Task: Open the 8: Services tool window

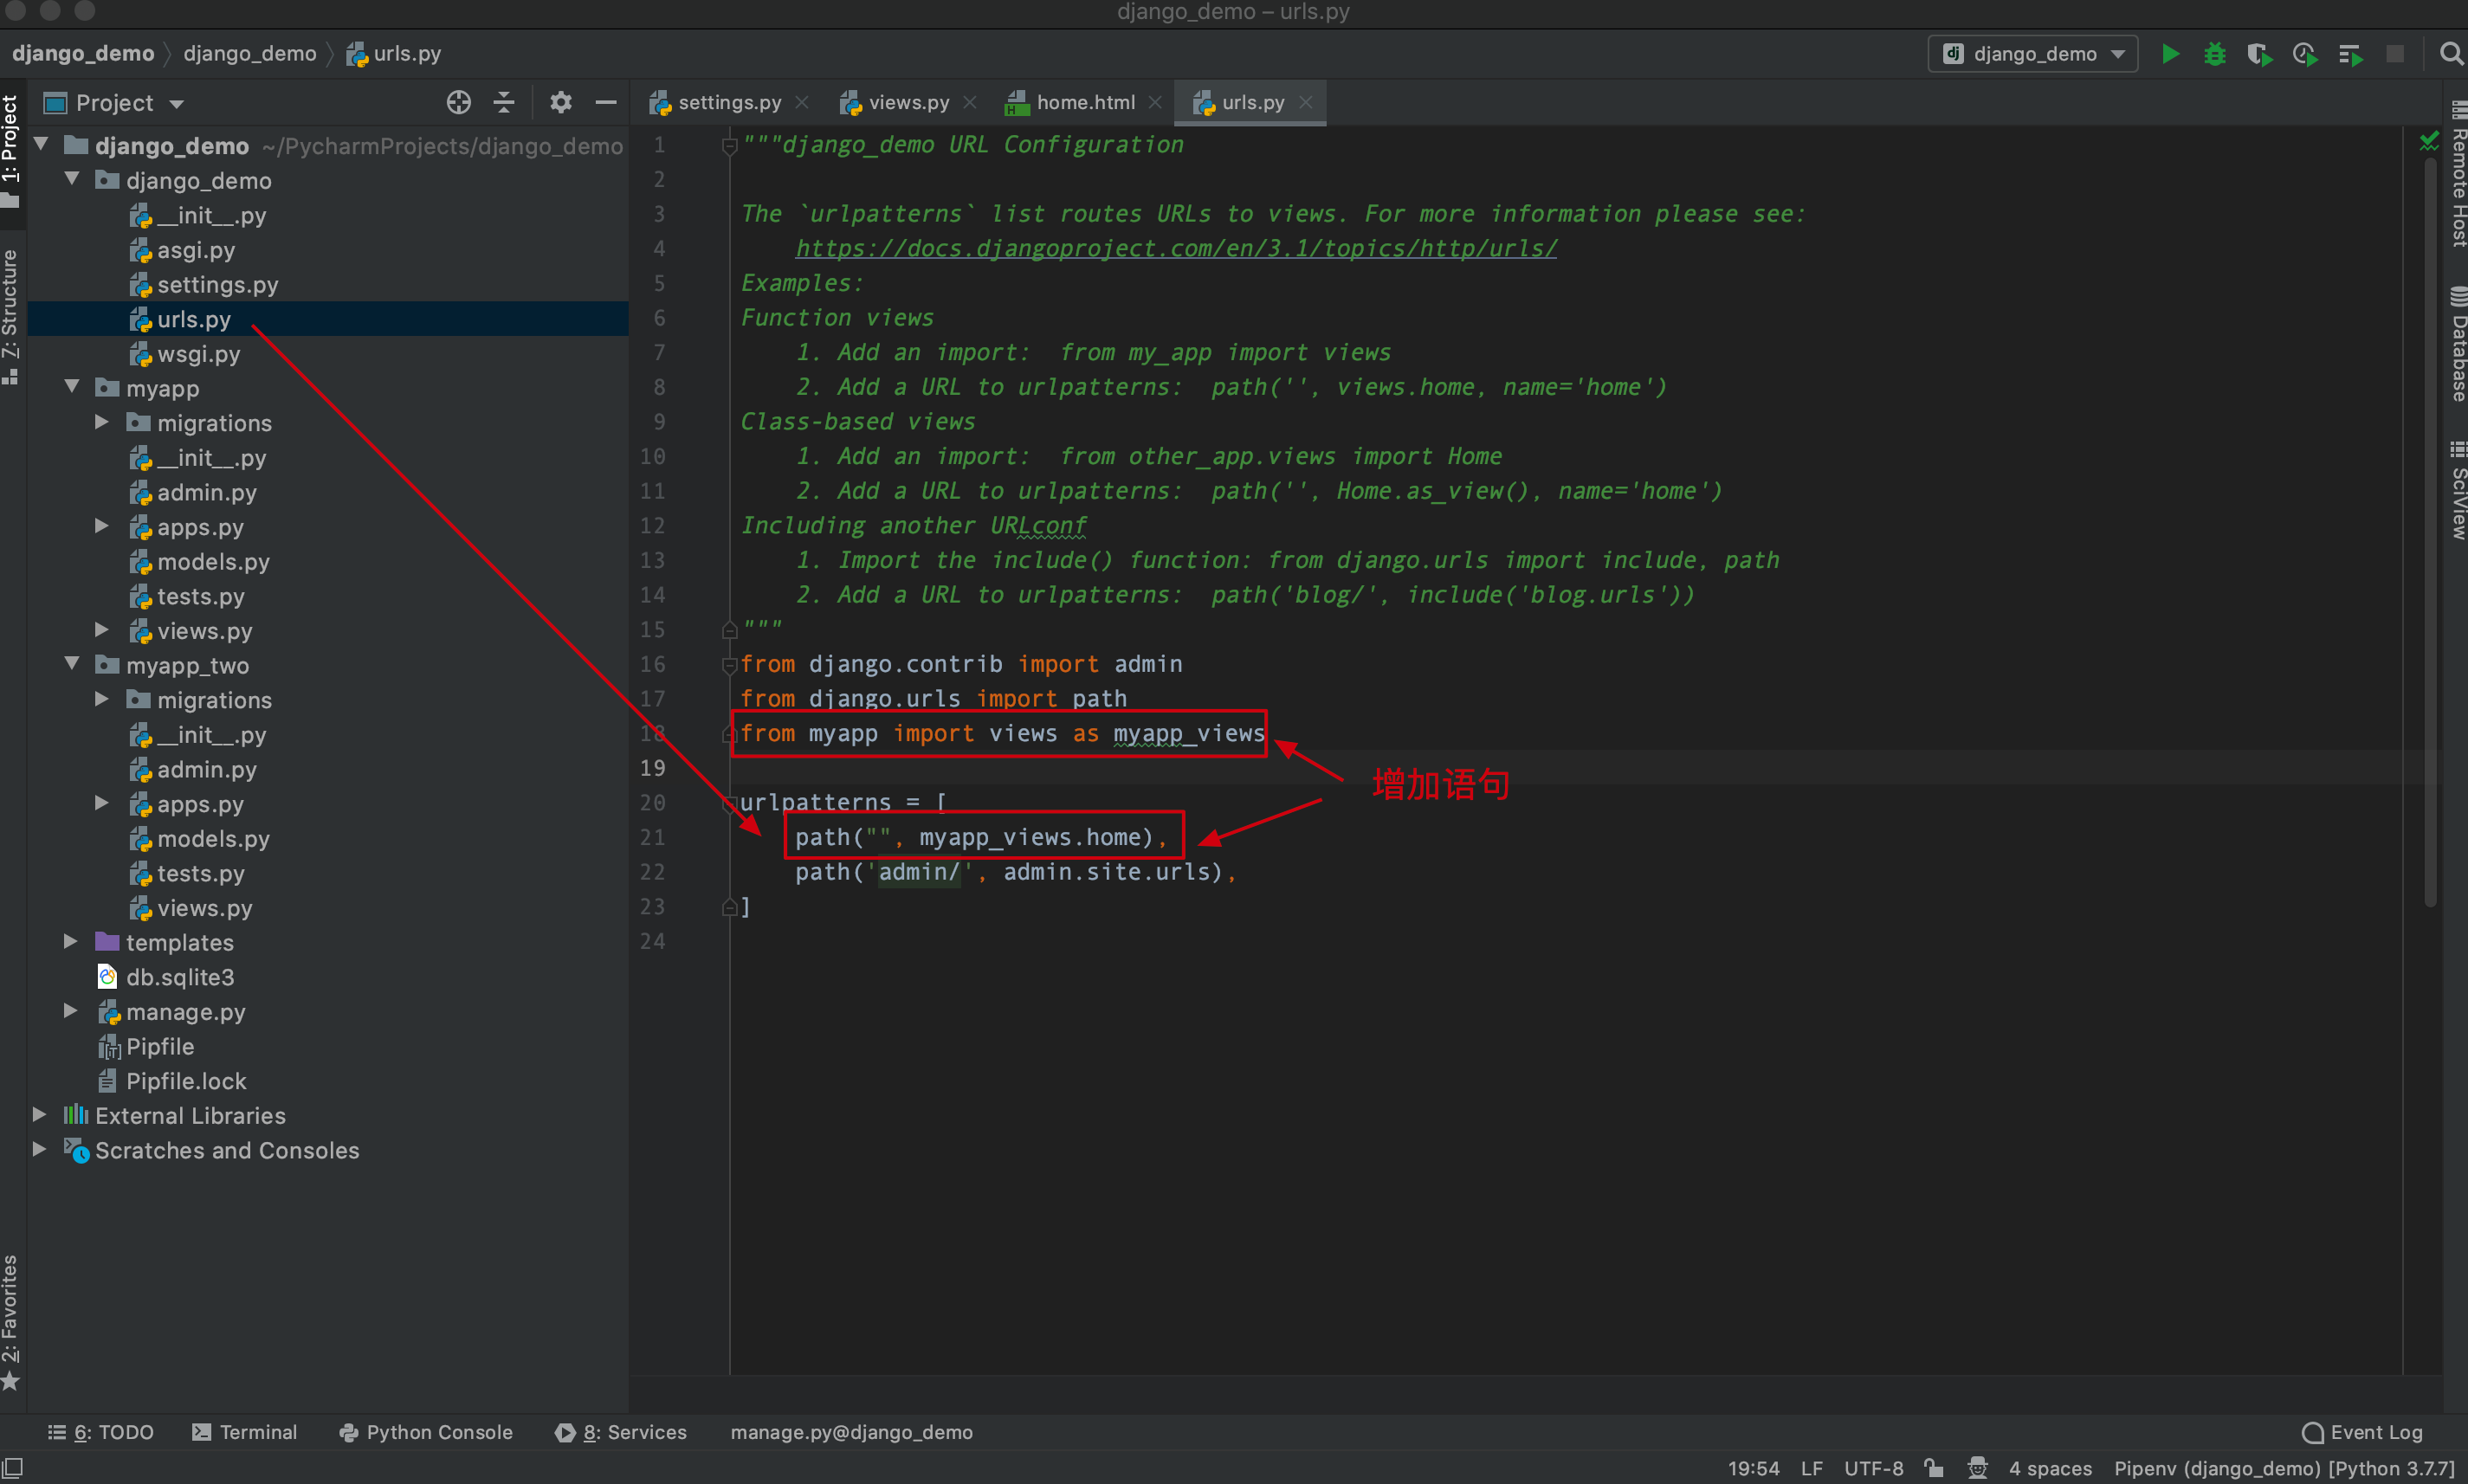Action: pos(621,1432)
